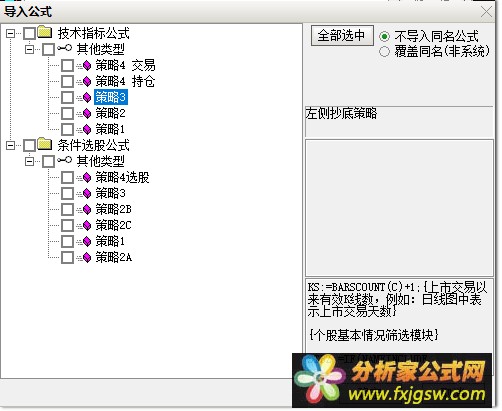Viewport: 502px width, 411px height.
Task: Check the box for highlighted 策略3
Action: pos(67,97)
